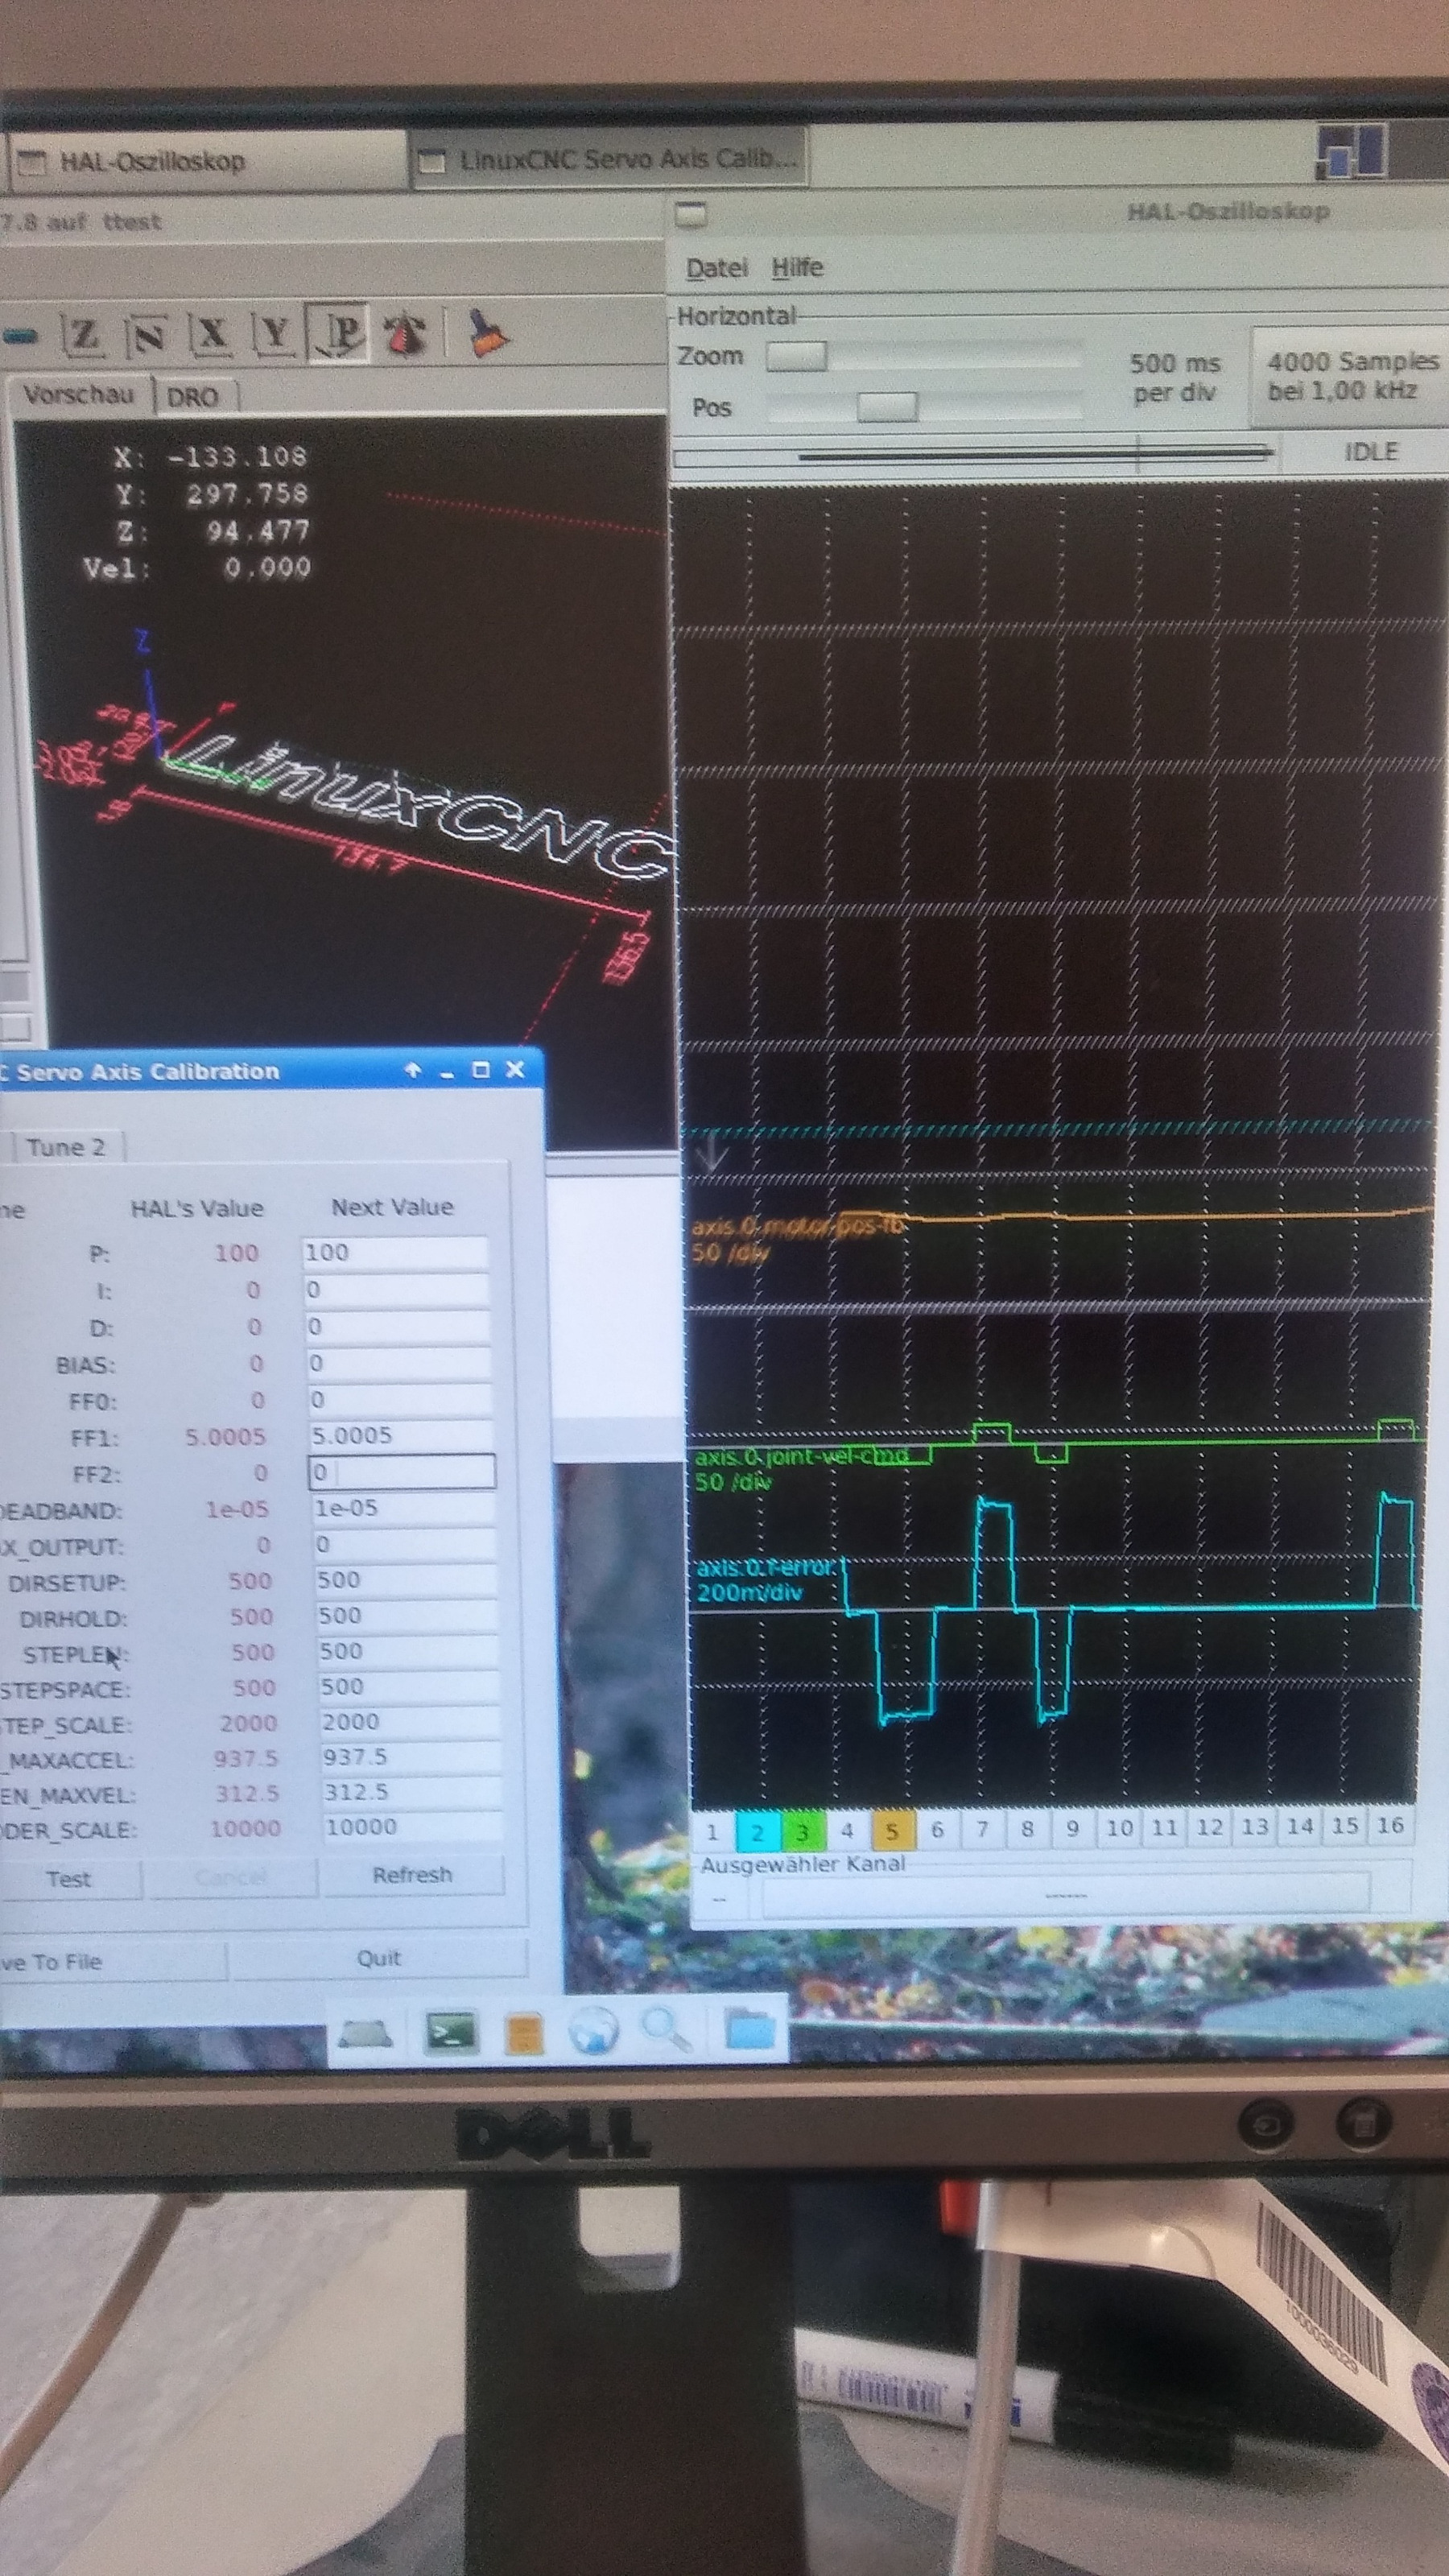Switch to the DRO tab
The image size is (1449, 2576).
192,397
